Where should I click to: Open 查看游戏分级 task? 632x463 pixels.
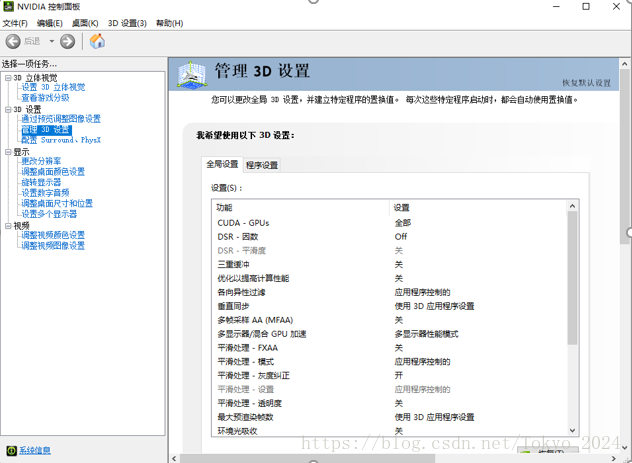(x=45, y=98)
